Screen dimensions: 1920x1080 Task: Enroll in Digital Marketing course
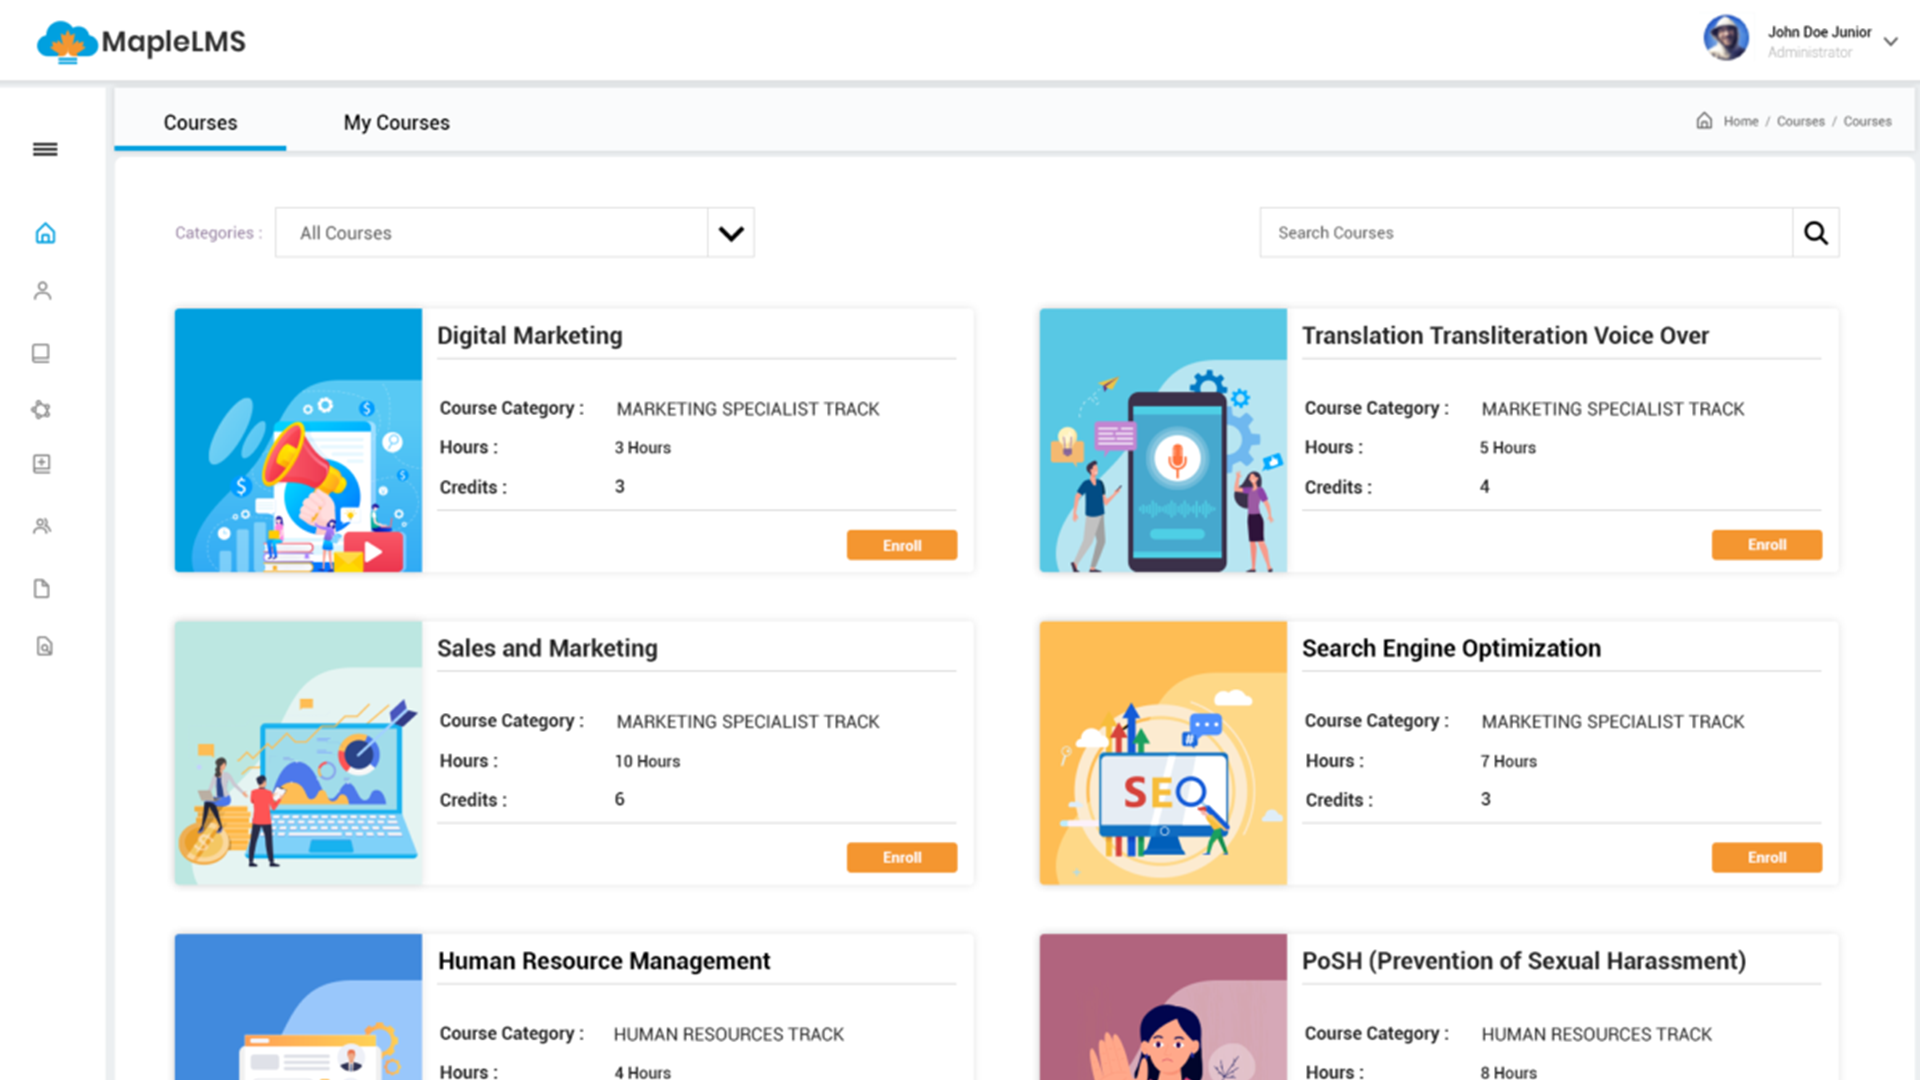coord(902,545)
